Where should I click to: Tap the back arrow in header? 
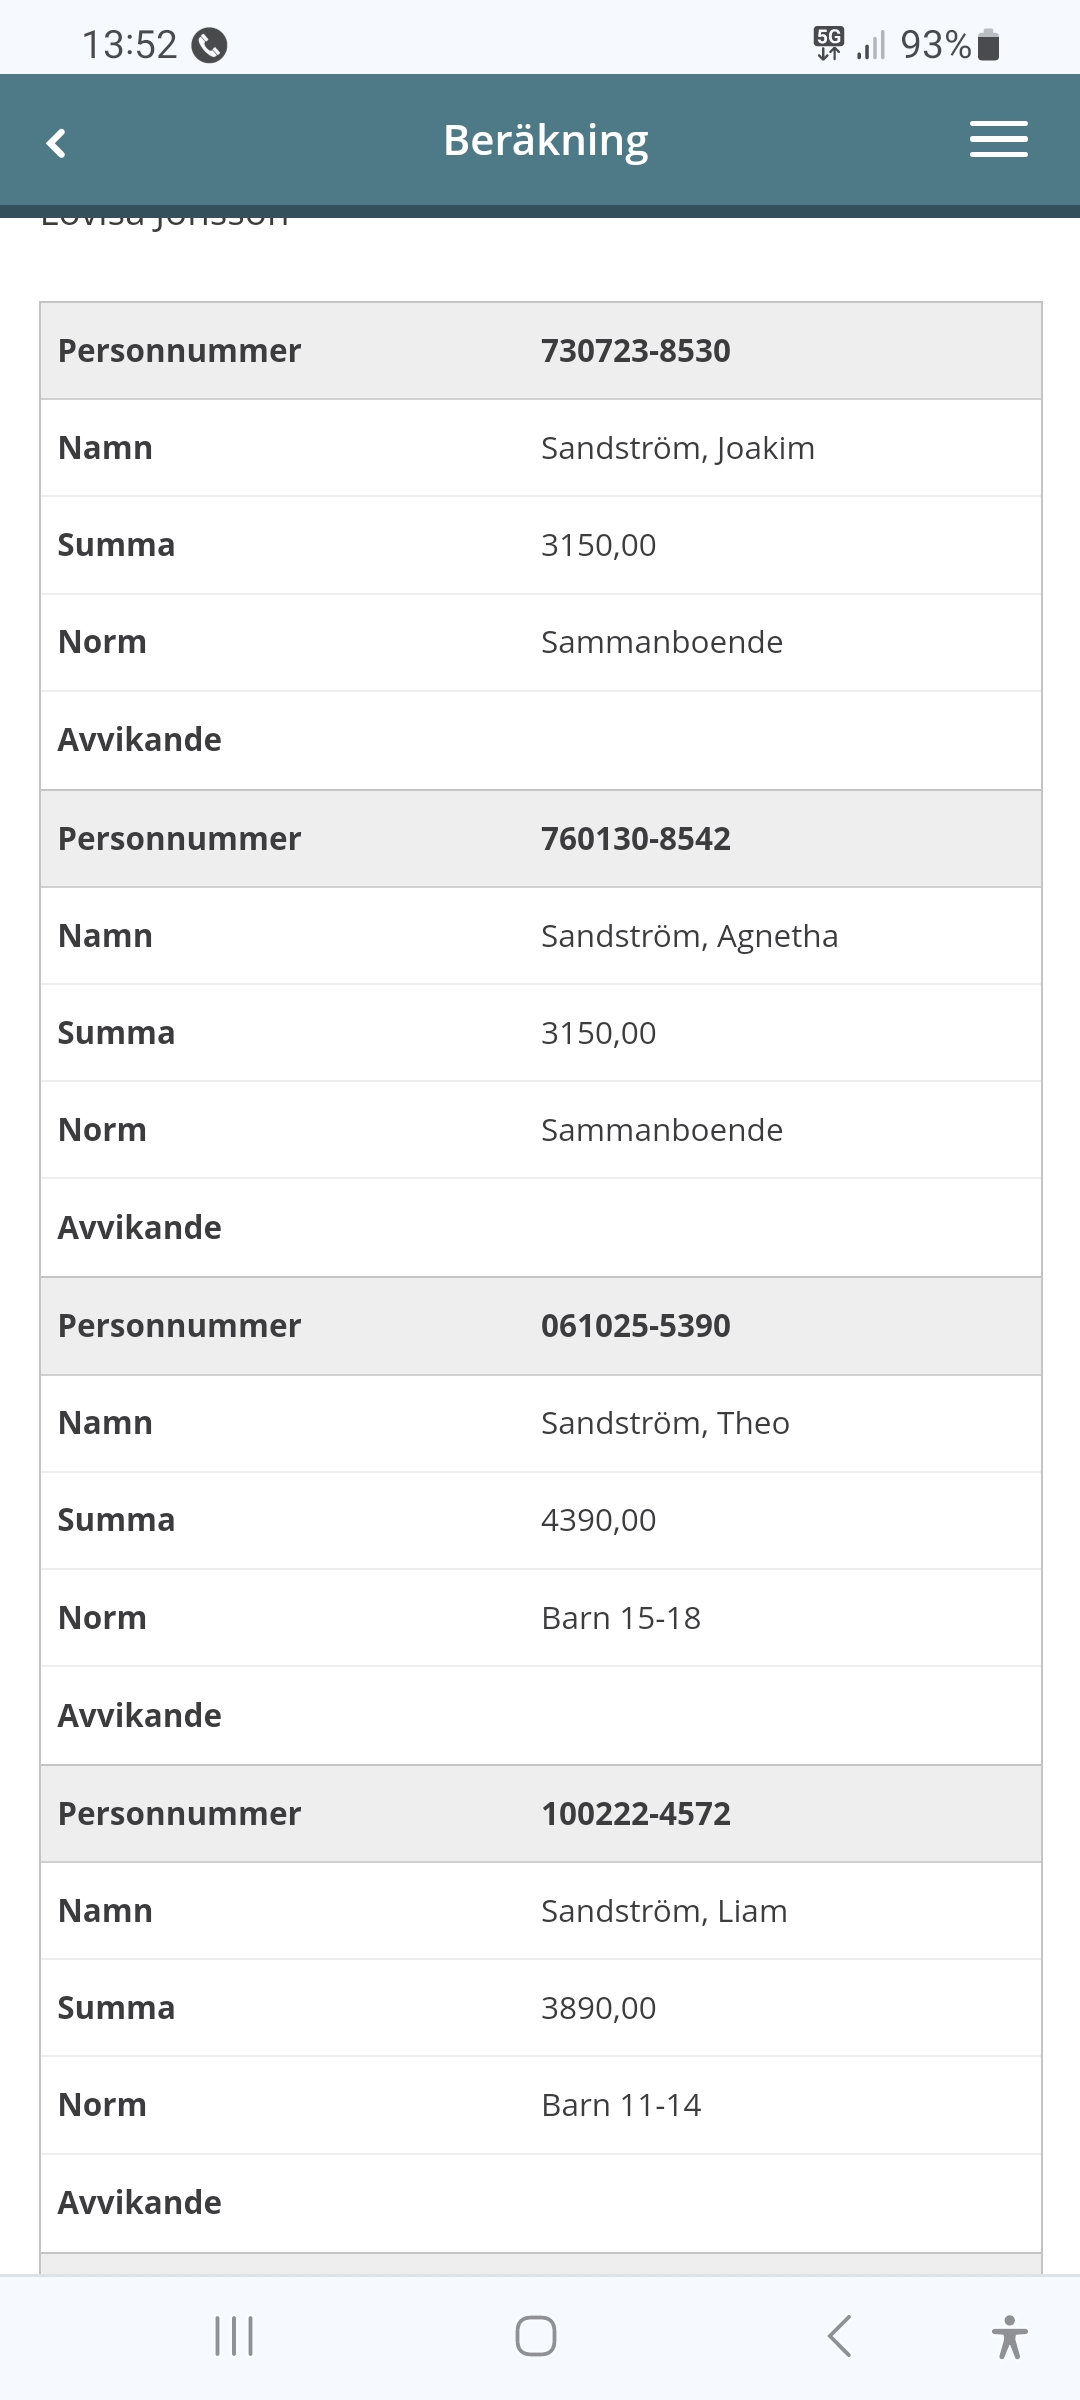(x=57, y=143)
